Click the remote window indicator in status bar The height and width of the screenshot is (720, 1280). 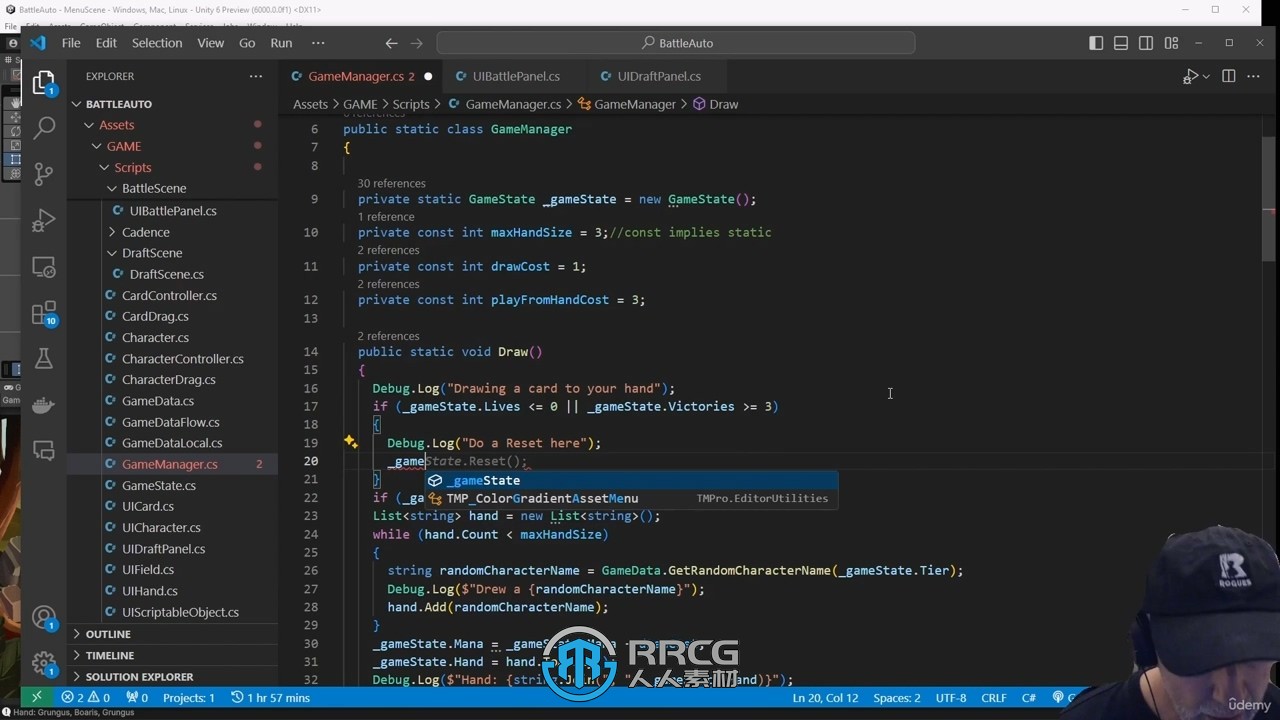click(x=37, y=697)
